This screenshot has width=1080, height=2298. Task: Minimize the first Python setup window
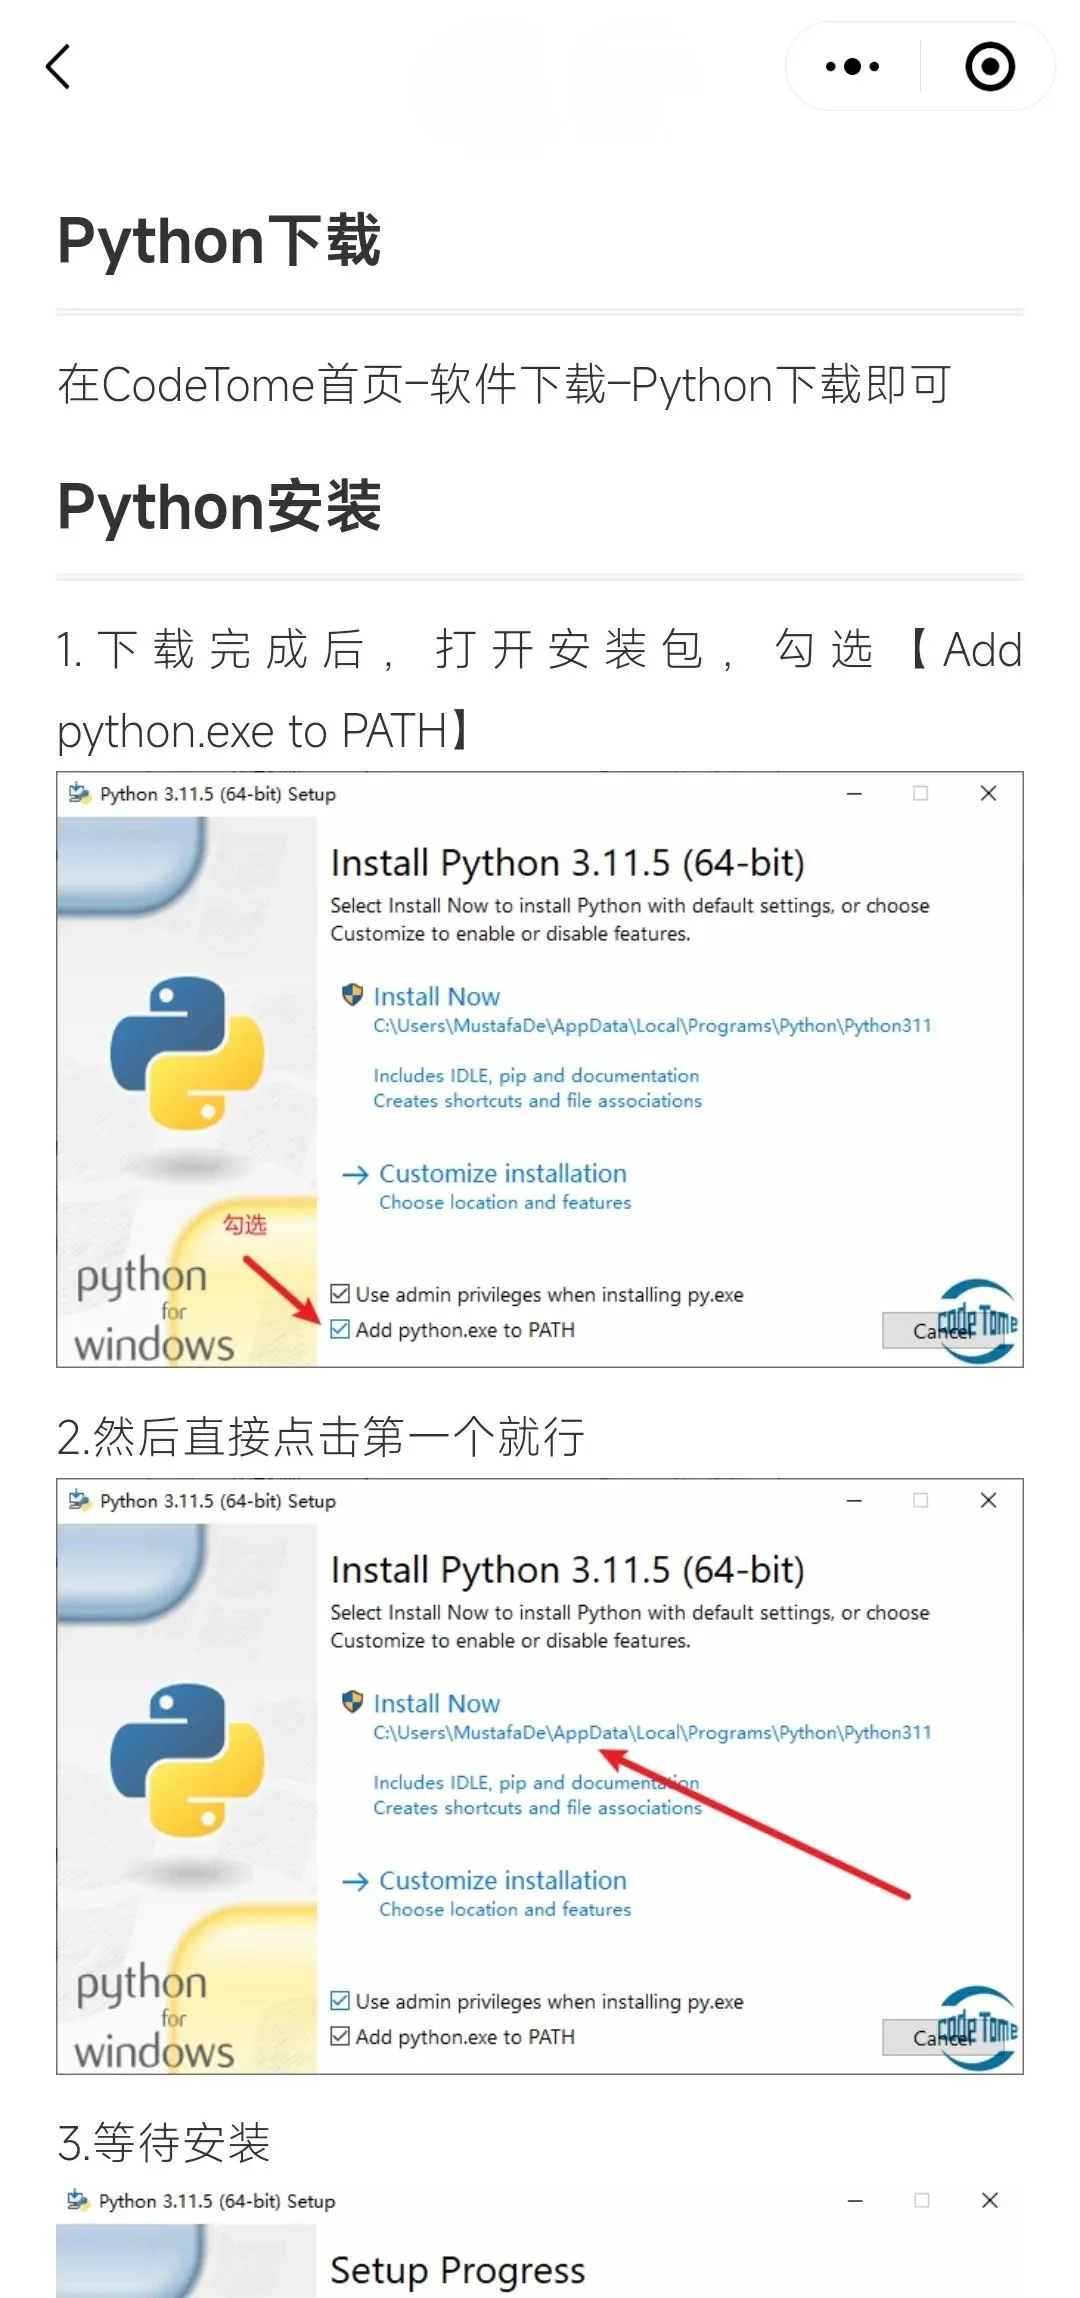[x=854, y=793]
